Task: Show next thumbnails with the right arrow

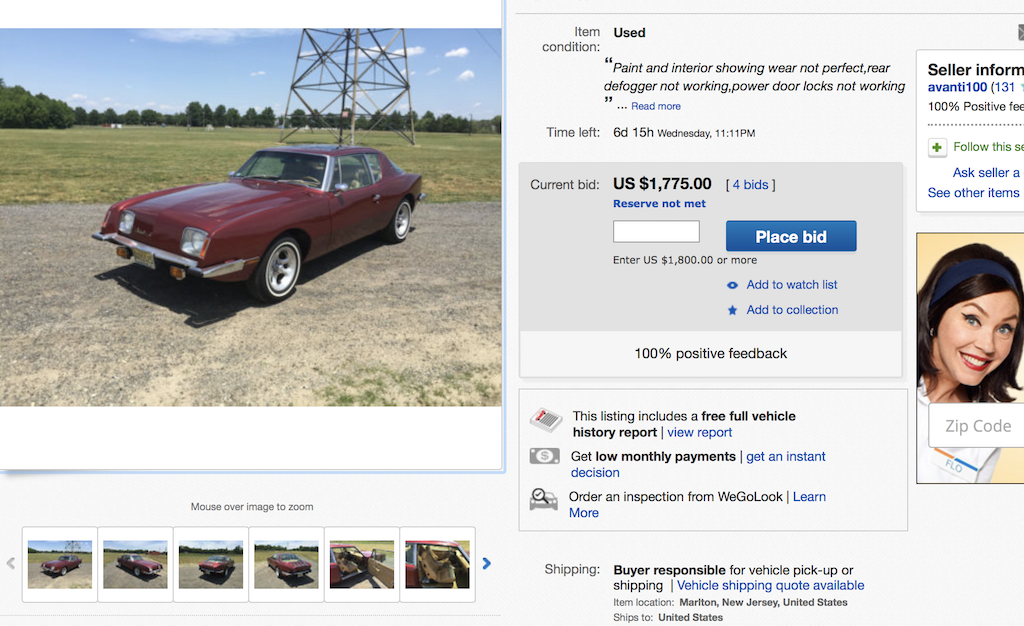Action: [x=487, y=564]
